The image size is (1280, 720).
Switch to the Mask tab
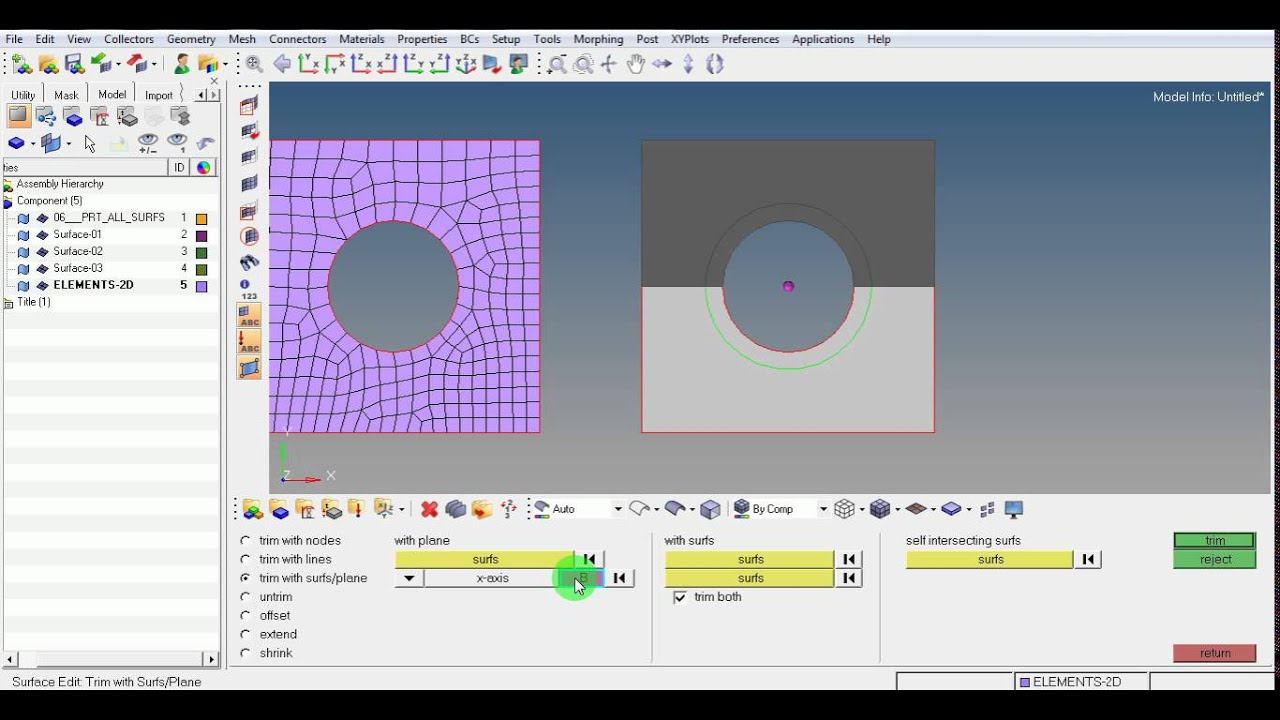pyautogui.click(x=66, y=95)
